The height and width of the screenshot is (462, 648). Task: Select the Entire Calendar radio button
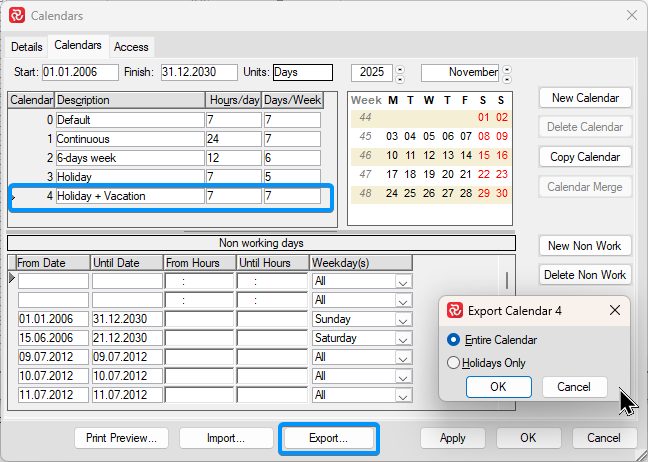coord(453,340)
